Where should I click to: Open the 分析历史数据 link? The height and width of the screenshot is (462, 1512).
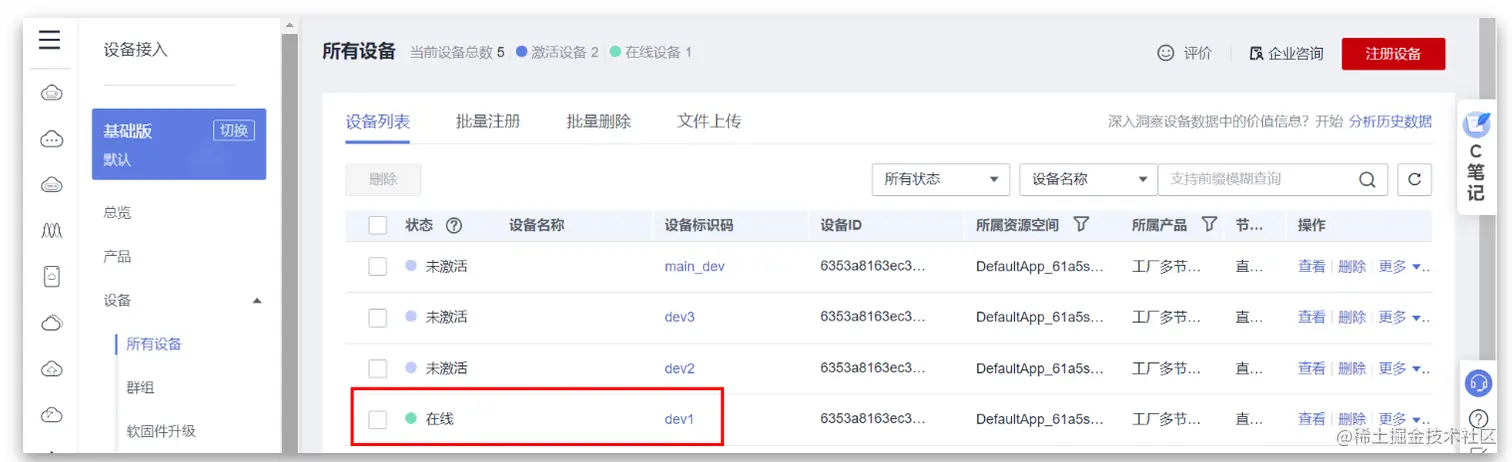(x=1390, y=122)
